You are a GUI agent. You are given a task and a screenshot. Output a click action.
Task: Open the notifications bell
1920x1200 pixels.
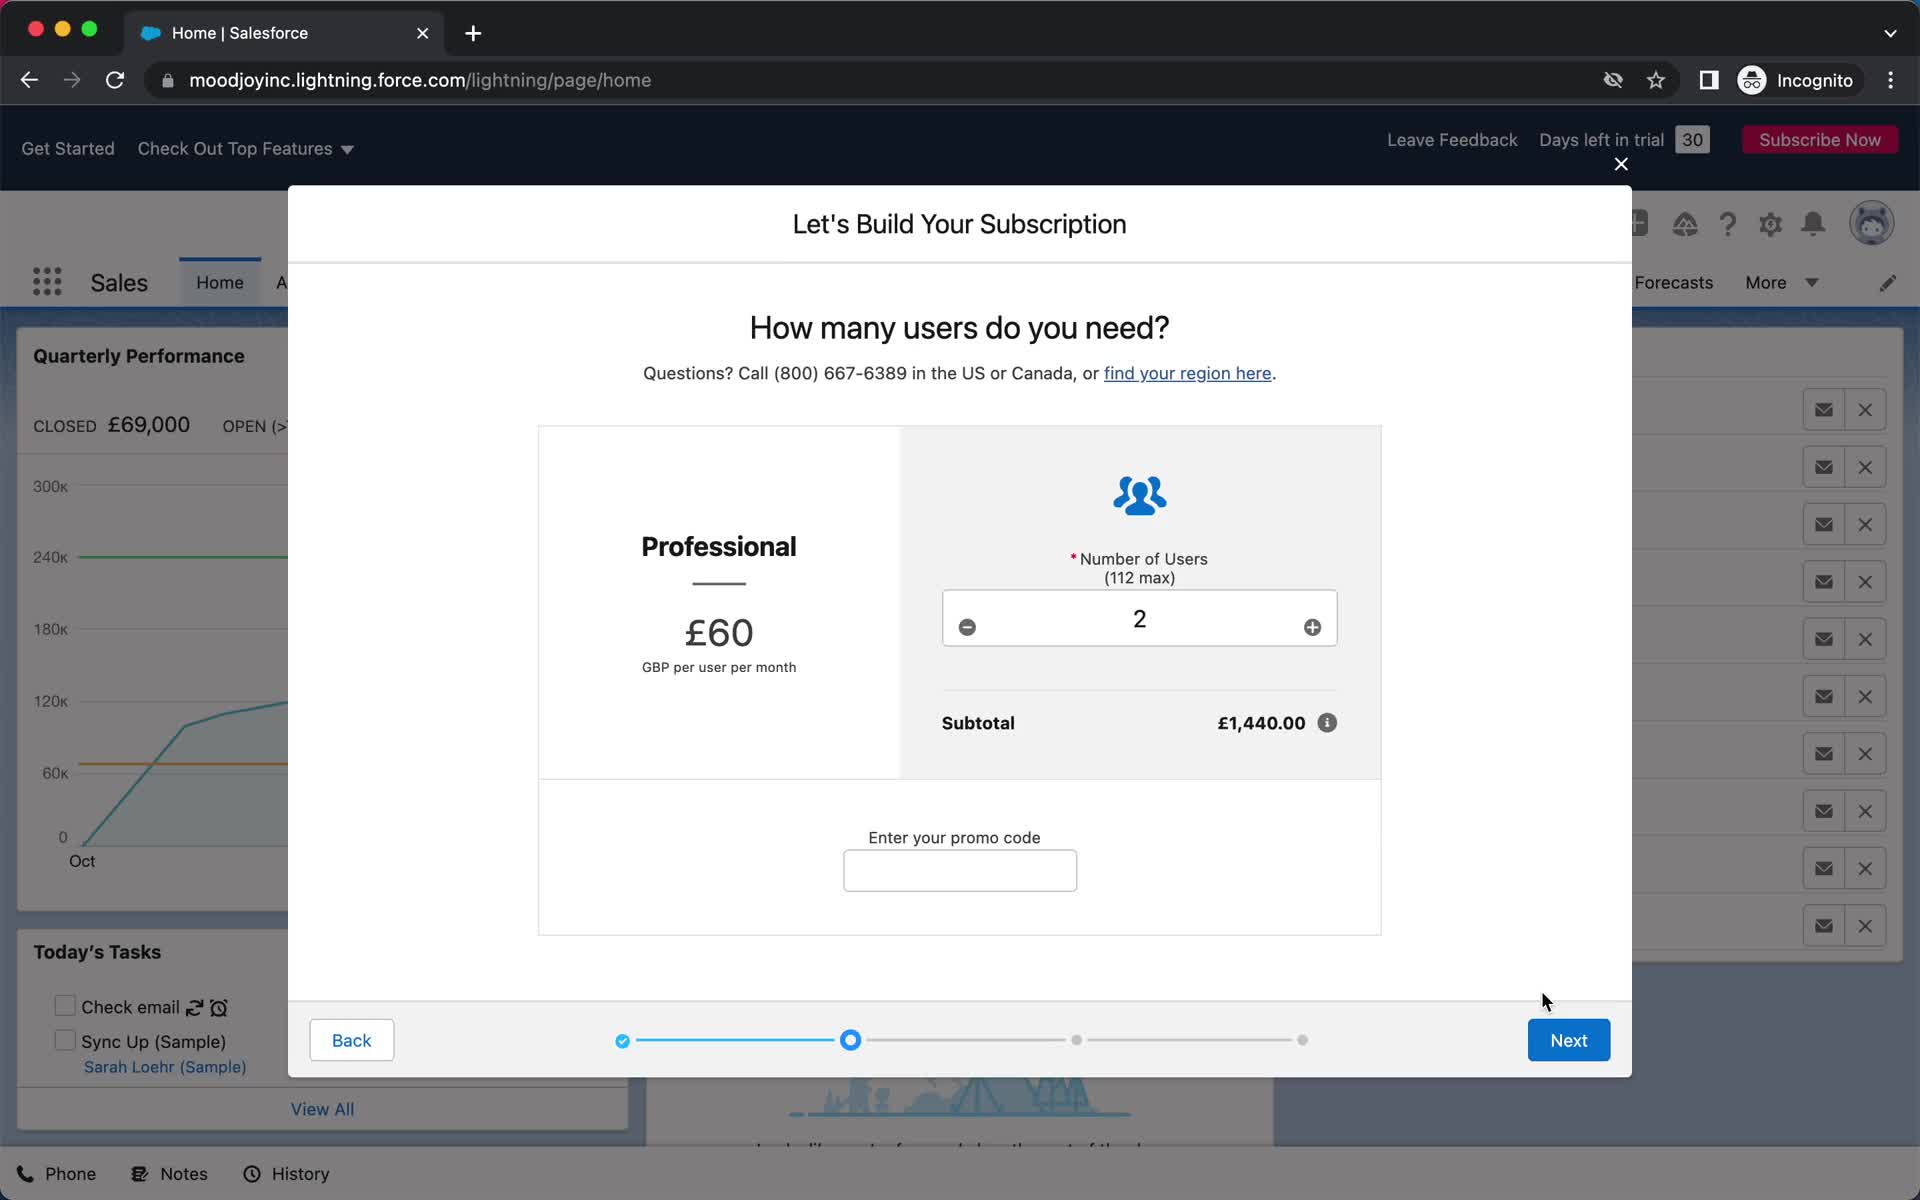click(1813, 224)
